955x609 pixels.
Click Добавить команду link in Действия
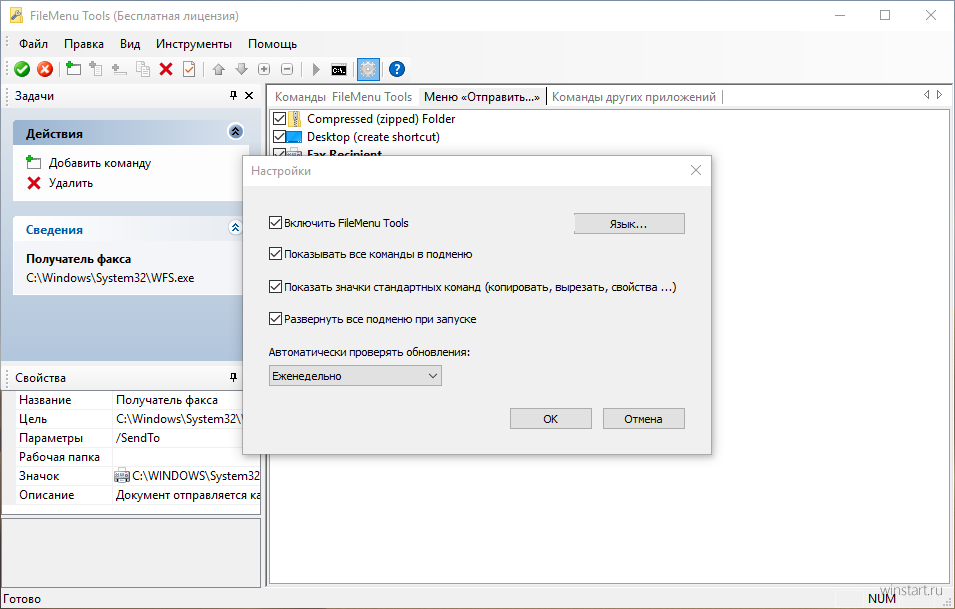pos(100,163)
